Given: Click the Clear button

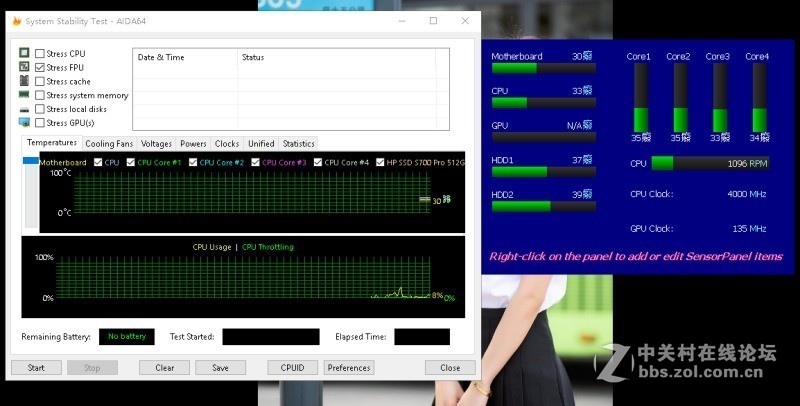Looking at the screenshot, I should (x=164, y=368).
